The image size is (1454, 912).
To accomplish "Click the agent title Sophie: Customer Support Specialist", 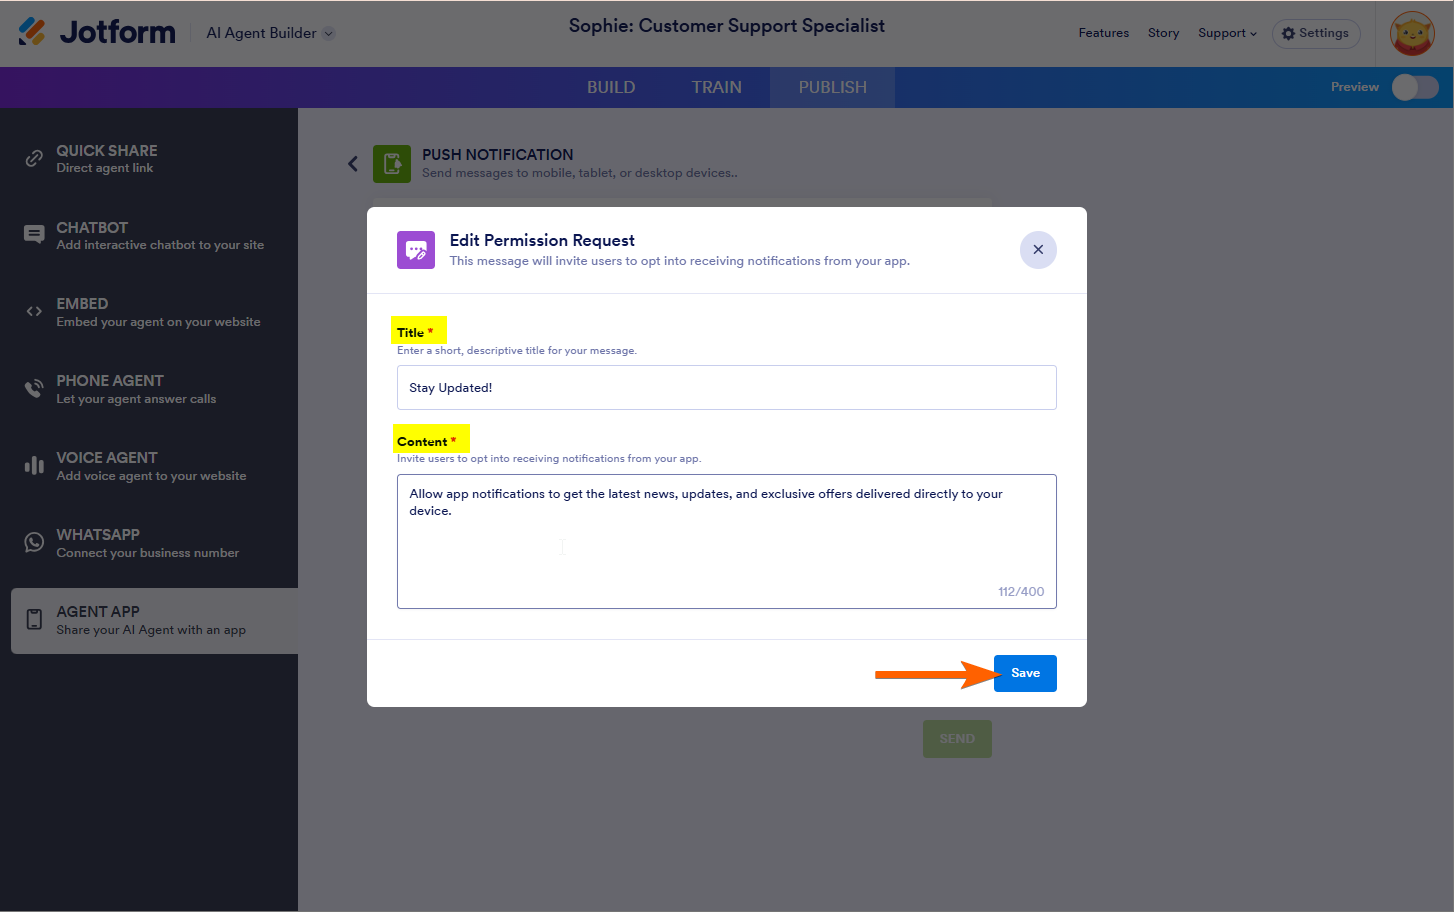I will [x=727, y=26].
